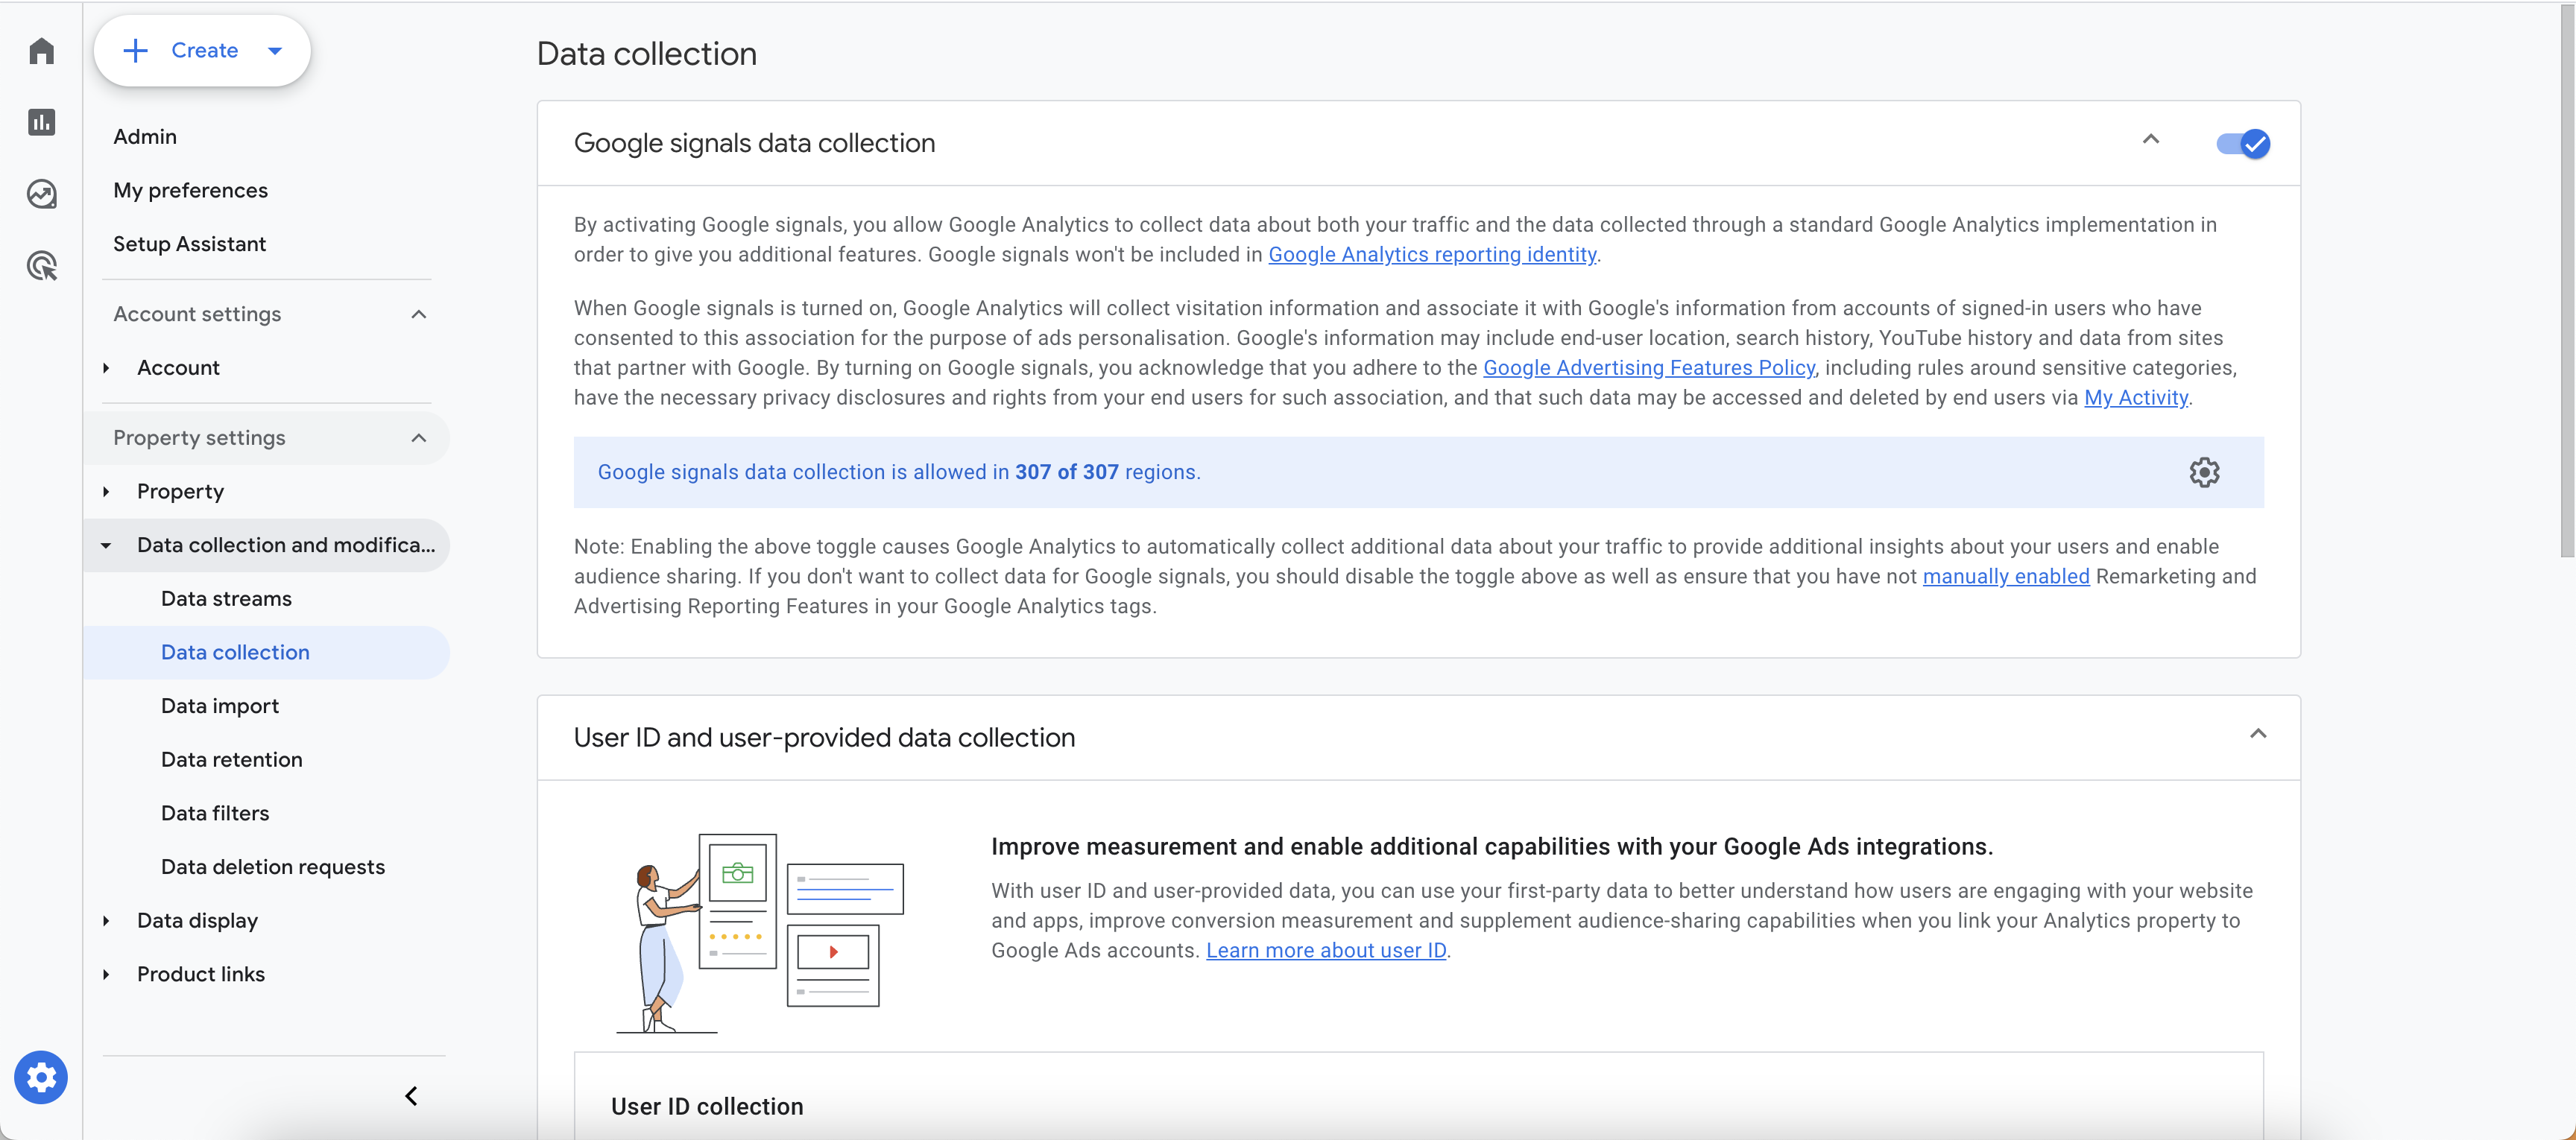Image resolution: width=2576 pixels, height=1140 pixels.
Task: Collapse the admin sidebar with back chevron
Action: [x=411, y=1096]
